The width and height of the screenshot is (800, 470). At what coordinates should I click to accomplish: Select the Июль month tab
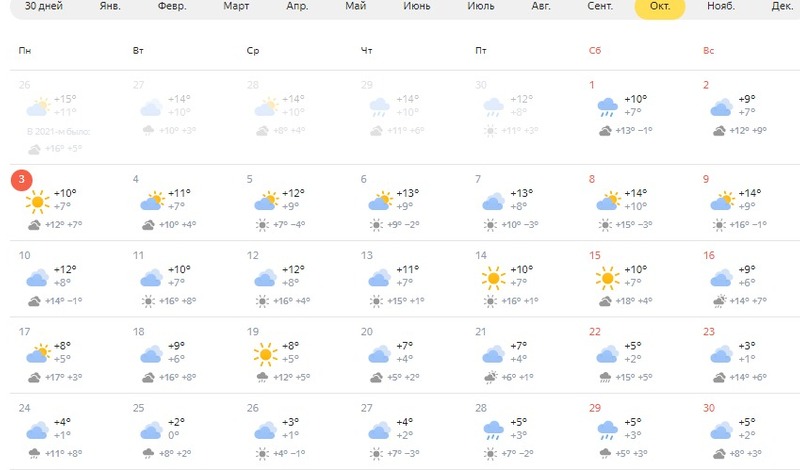click(x=481, y=6)
